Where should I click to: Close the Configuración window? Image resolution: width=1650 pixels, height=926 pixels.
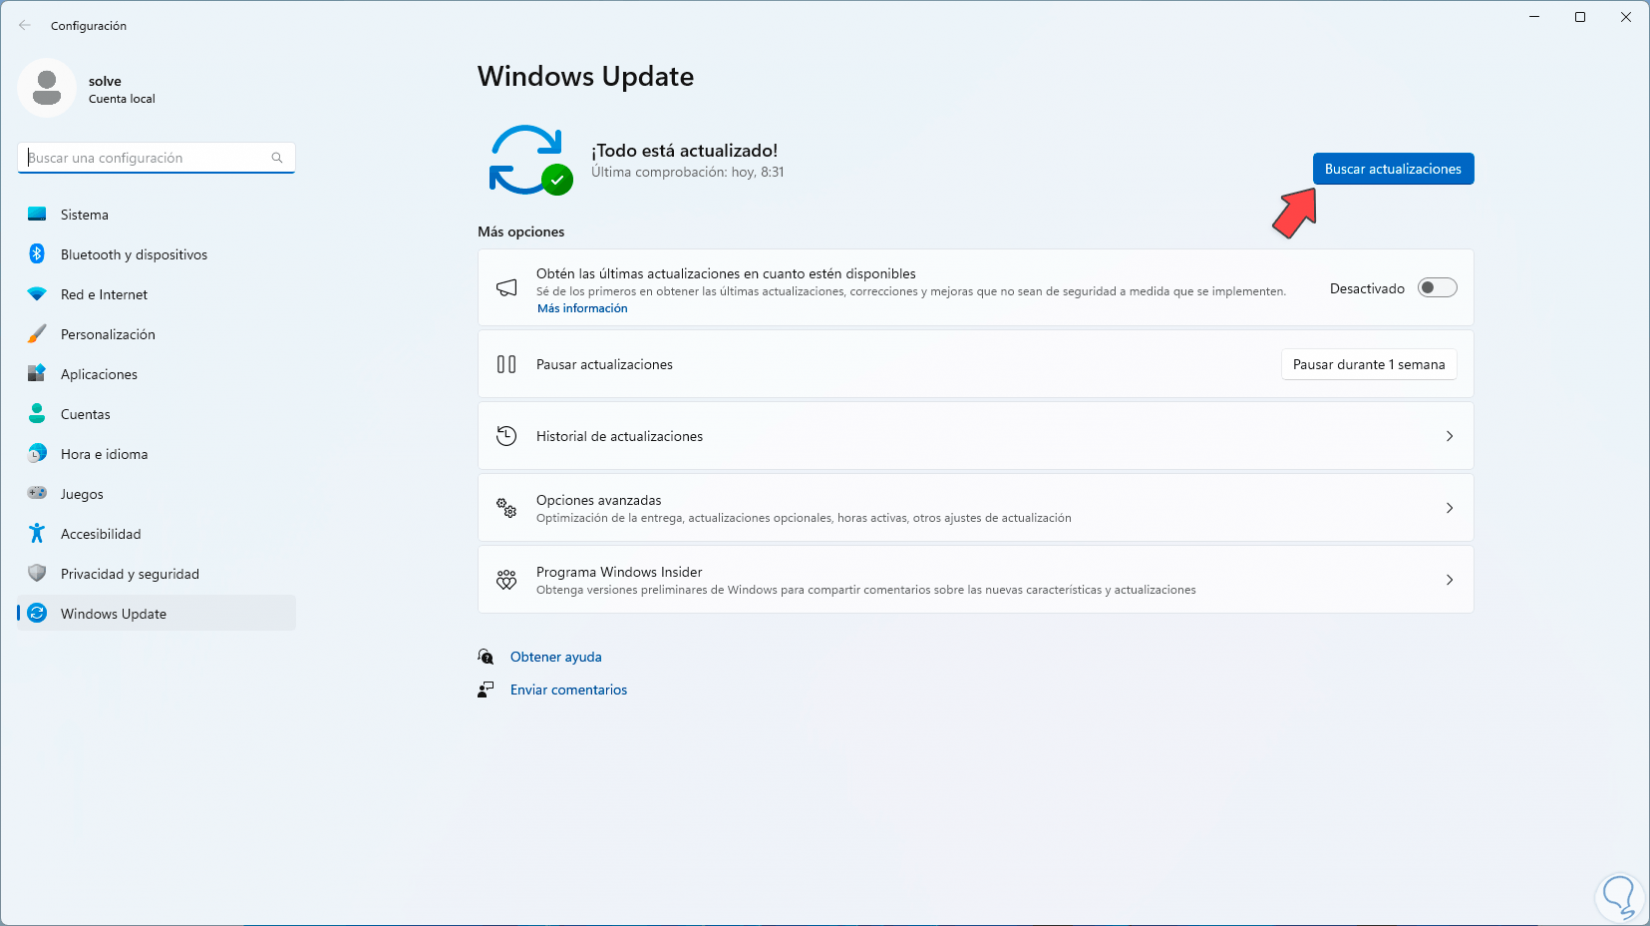[1626, 17]
